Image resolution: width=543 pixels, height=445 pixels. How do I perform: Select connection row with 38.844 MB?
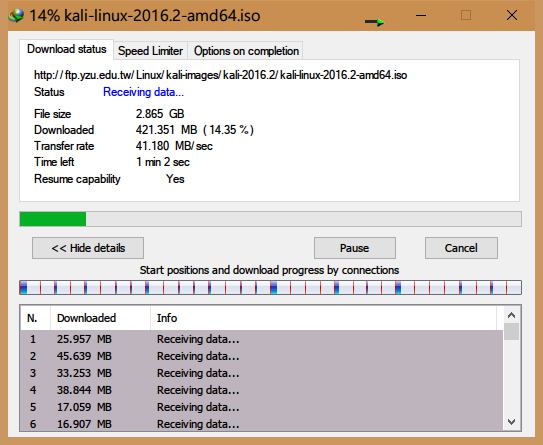coord(261,390)
